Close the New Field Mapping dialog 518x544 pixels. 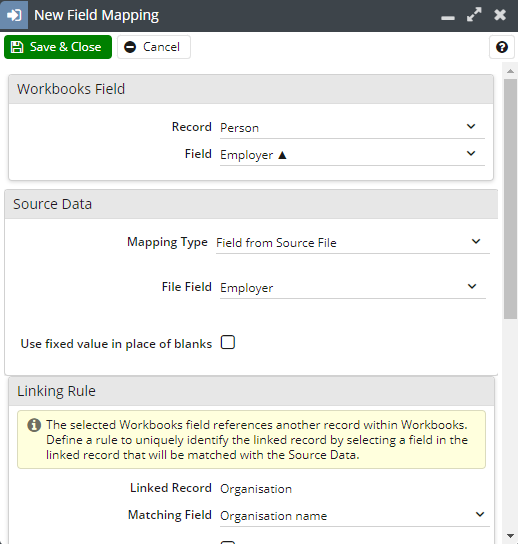coord(500,15)
